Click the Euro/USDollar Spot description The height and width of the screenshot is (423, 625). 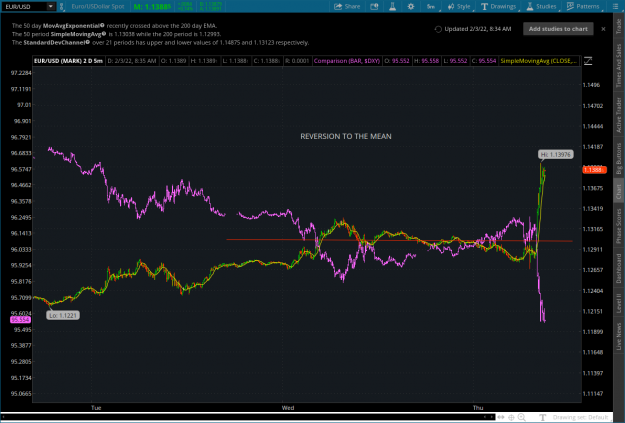(98, 6)
